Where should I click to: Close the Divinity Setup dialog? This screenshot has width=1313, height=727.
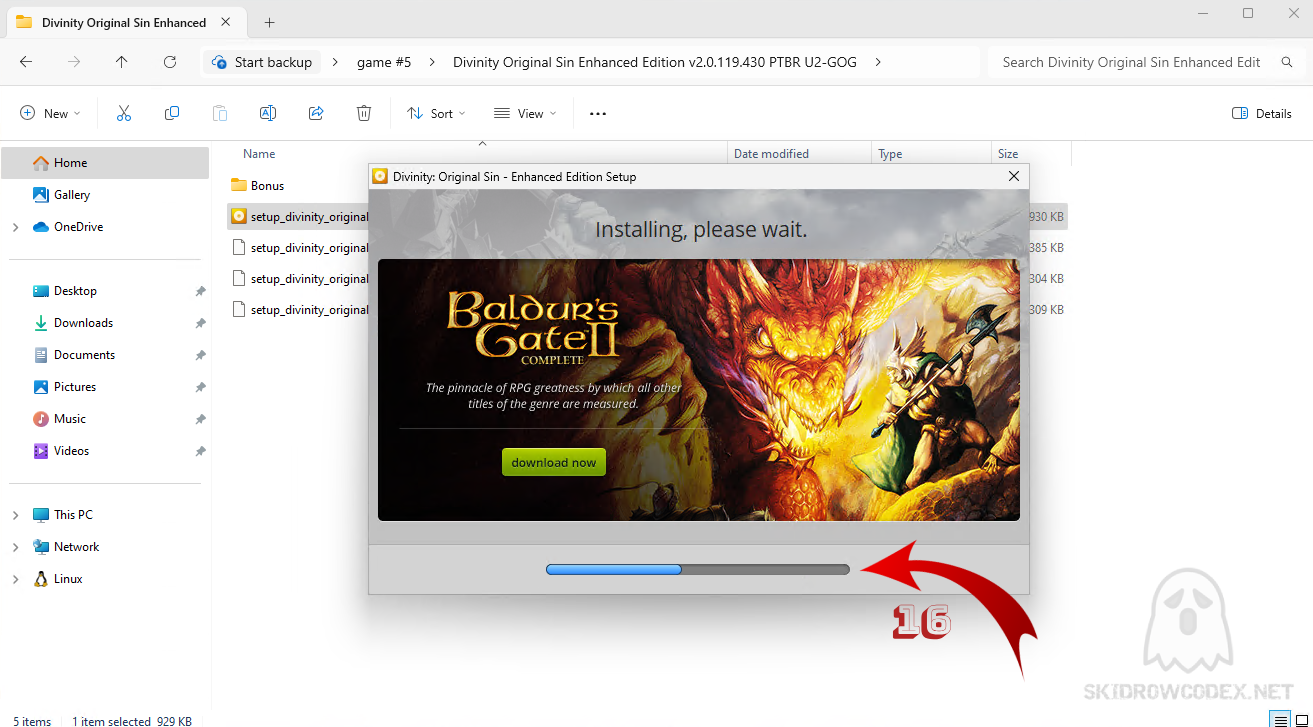point(1014,176)
